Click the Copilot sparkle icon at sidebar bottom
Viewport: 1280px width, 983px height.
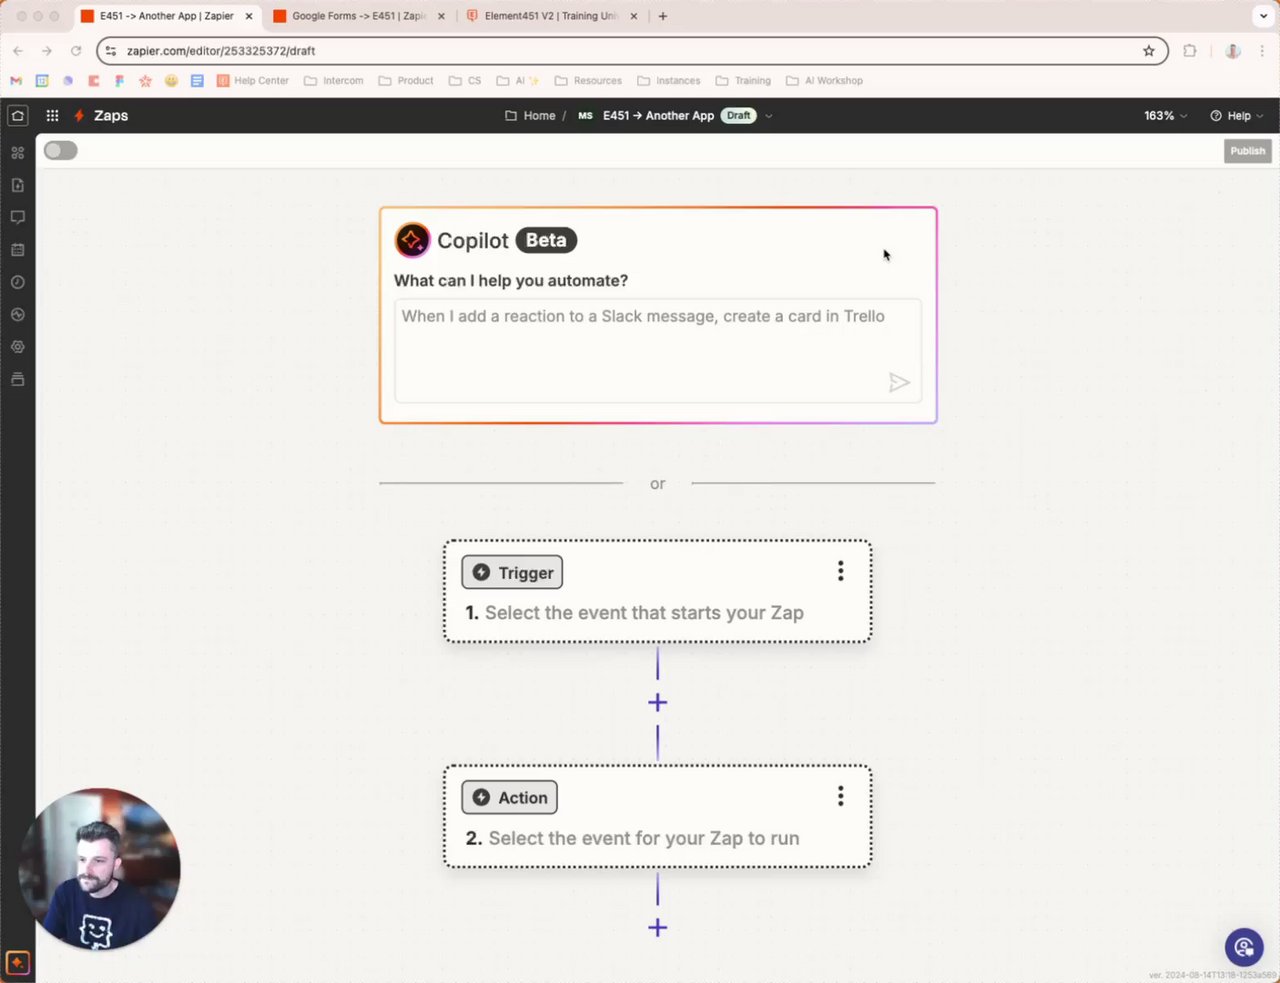tap(17, 963)
